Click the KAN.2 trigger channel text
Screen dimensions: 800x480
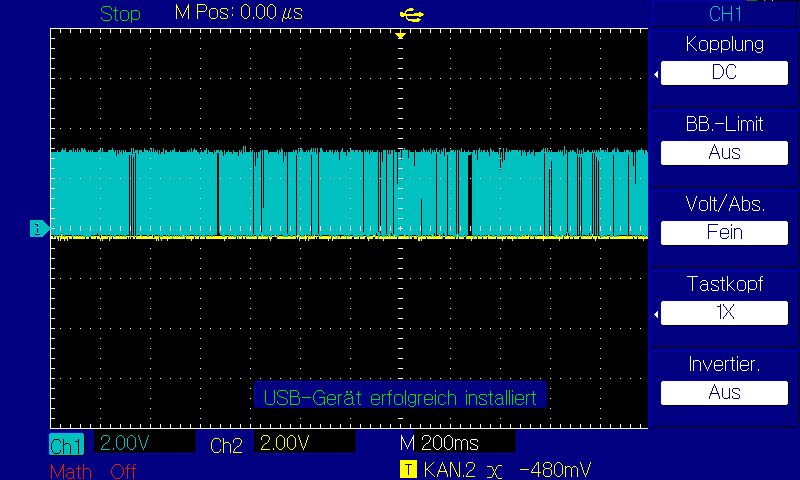tap(449, 469)
